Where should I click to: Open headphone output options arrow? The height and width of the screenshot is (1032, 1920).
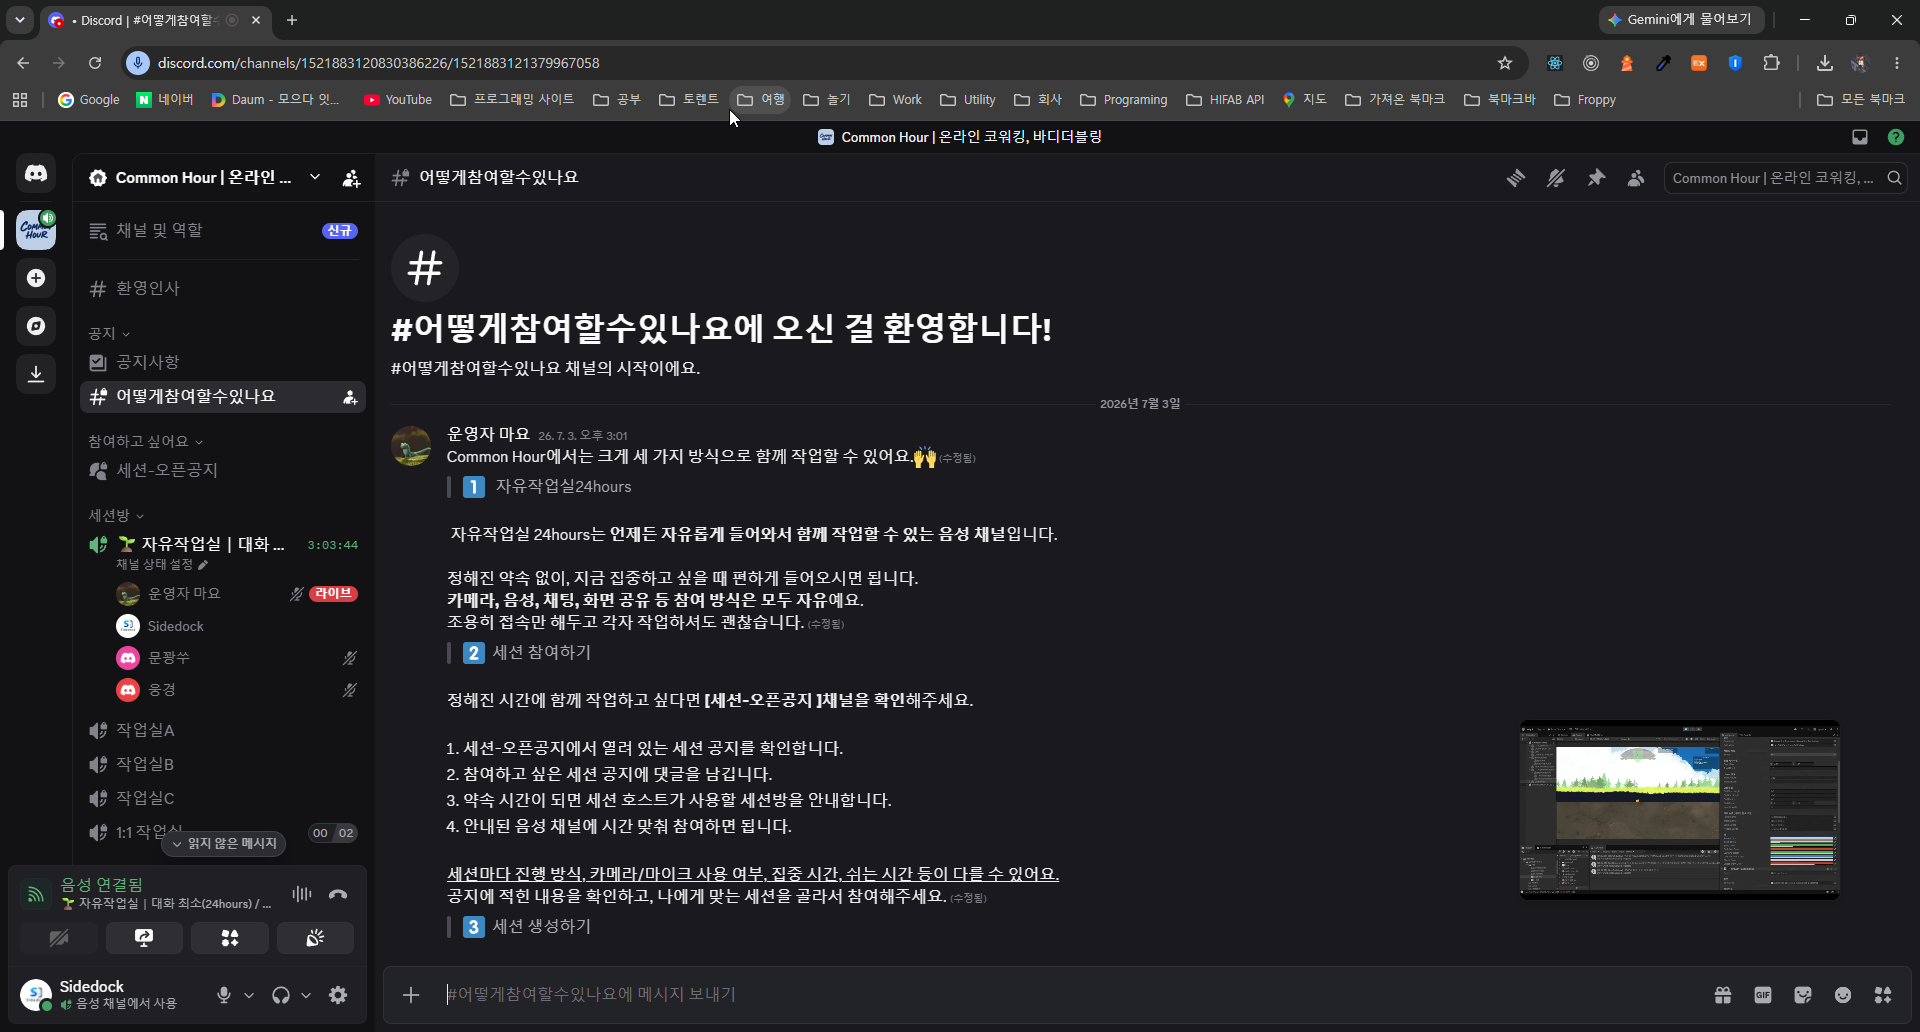point(306,995)
